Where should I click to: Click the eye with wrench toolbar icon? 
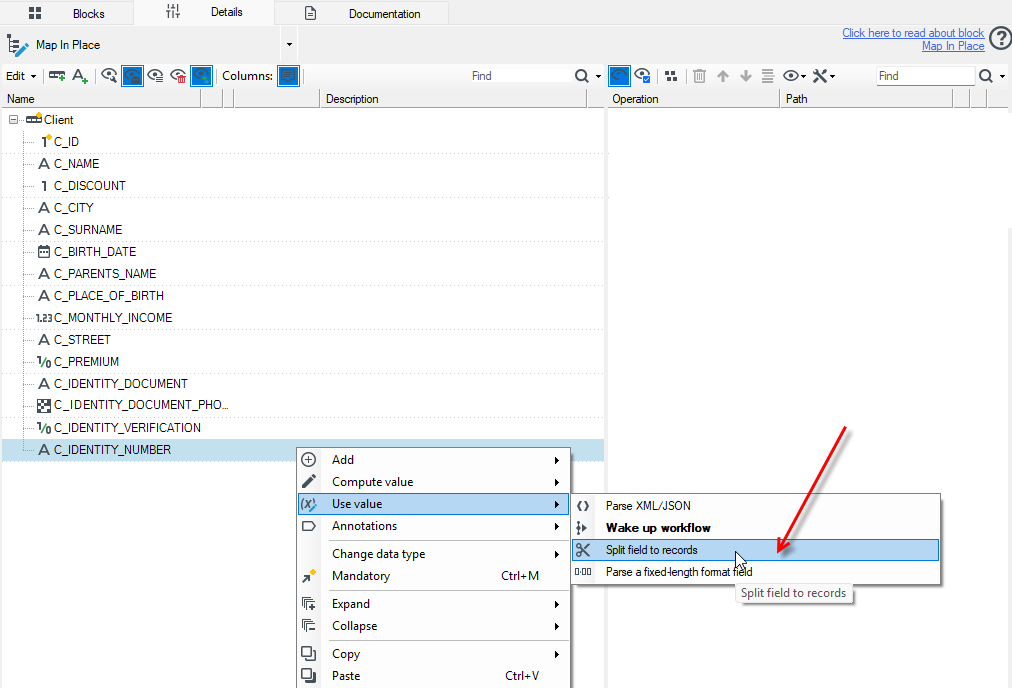[109, 76]
